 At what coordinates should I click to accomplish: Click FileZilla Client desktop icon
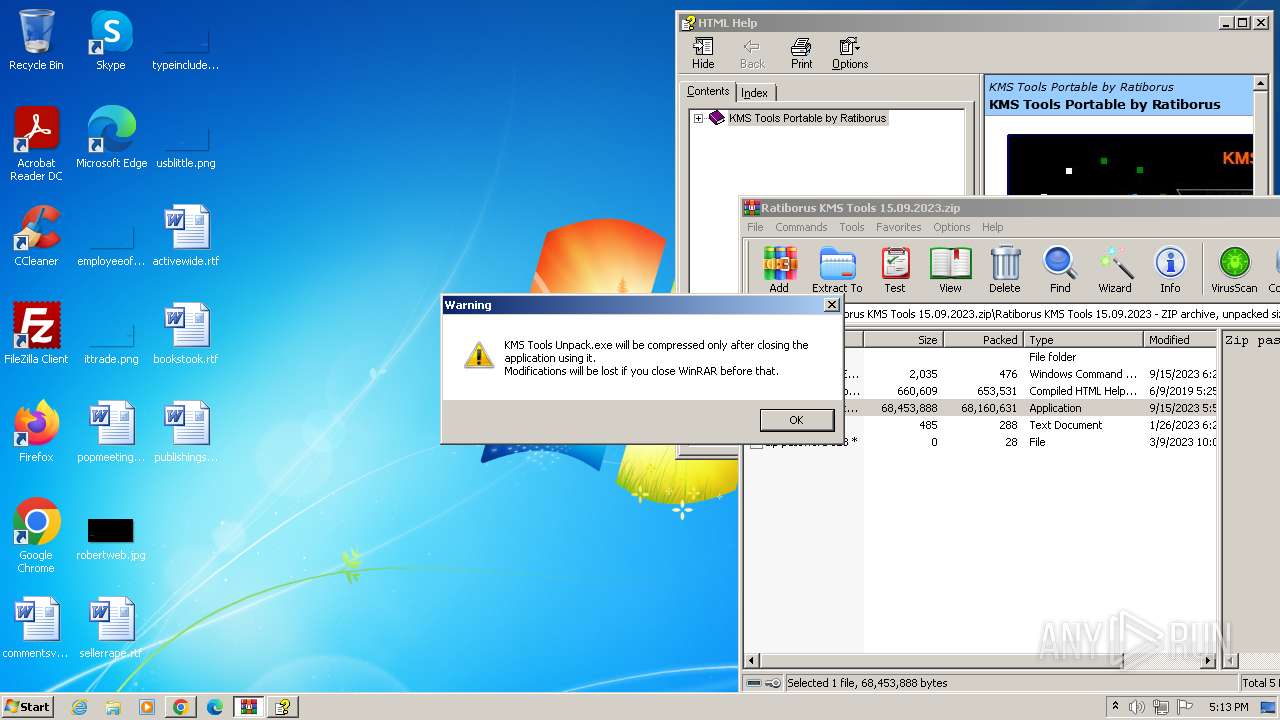click(x=36, y=334)
